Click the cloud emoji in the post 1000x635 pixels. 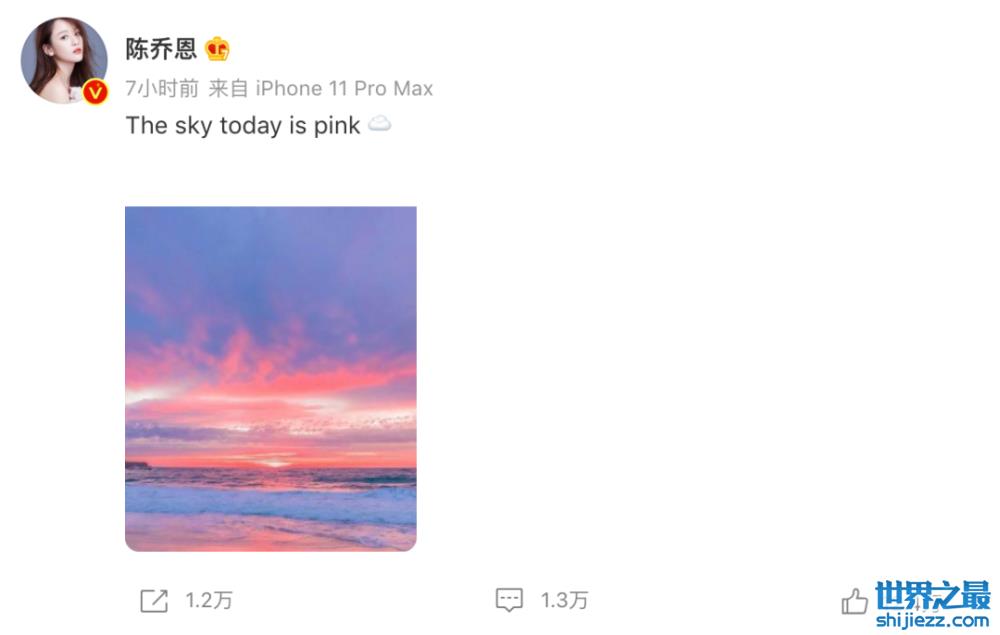[379, 125]
